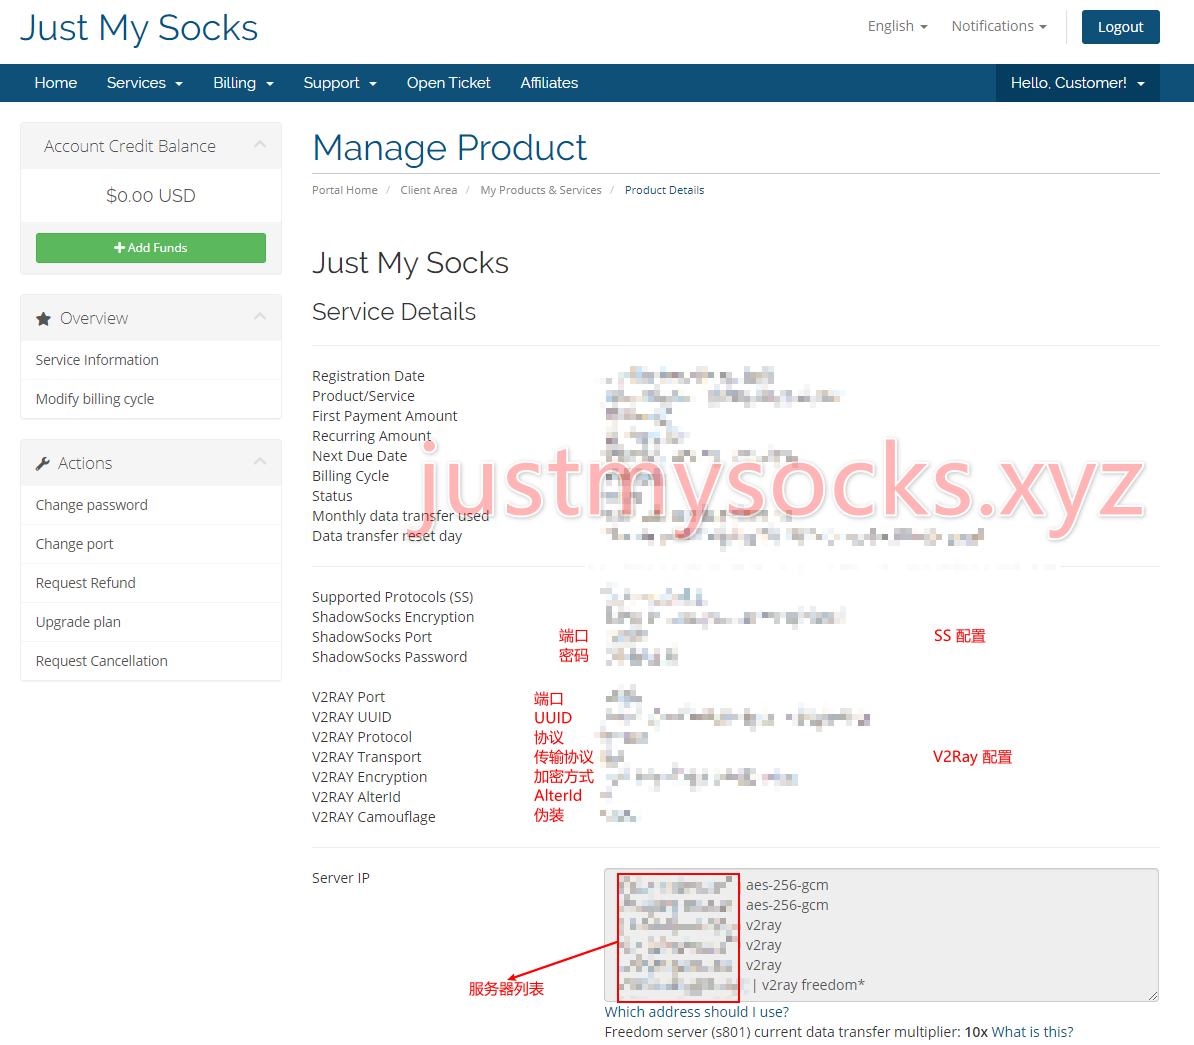Viewport: 1194px width, 1045px height.
Task: Click the green Add Funds button
Action: (151, 248)
